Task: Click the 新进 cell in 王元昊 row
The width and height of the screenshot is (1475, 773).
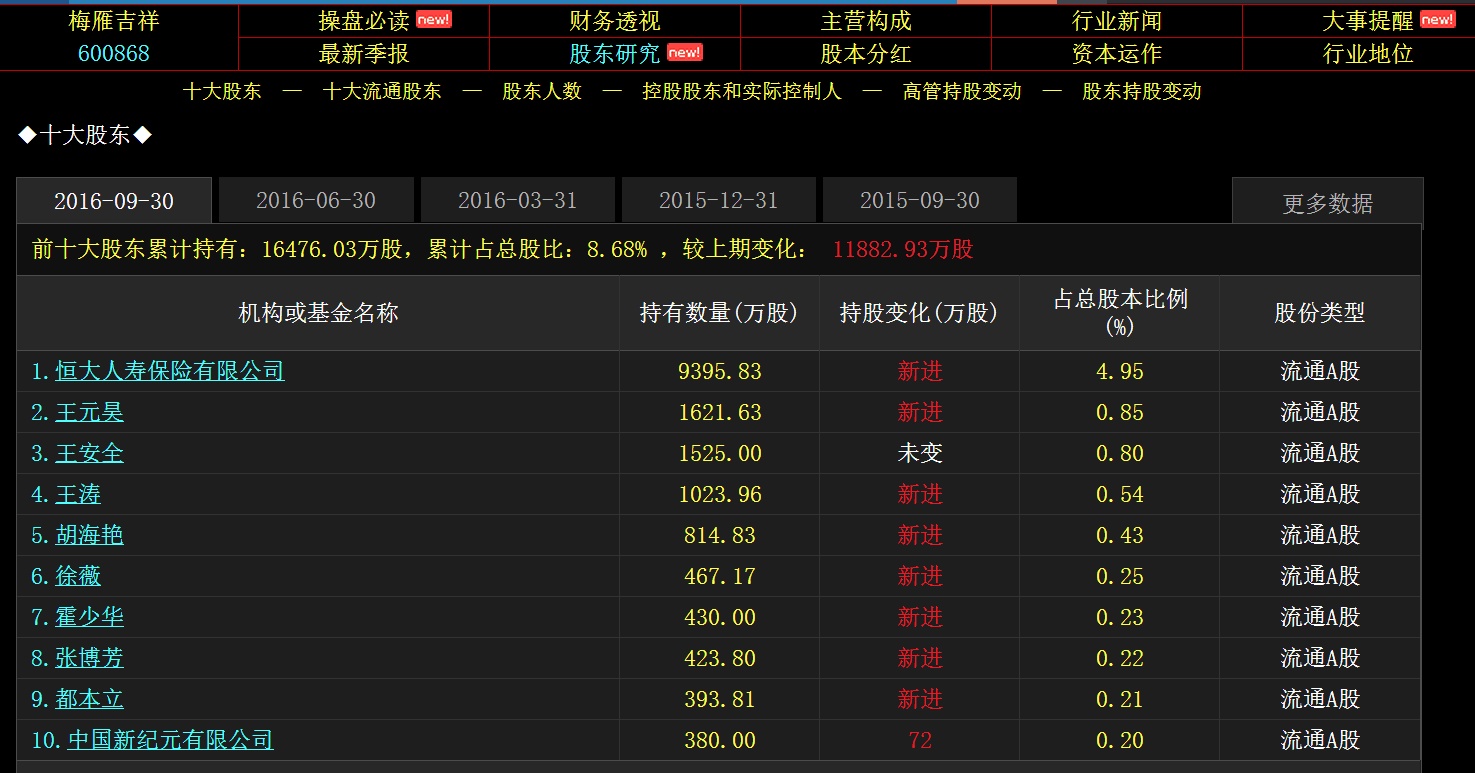Action: click(920, 412)
